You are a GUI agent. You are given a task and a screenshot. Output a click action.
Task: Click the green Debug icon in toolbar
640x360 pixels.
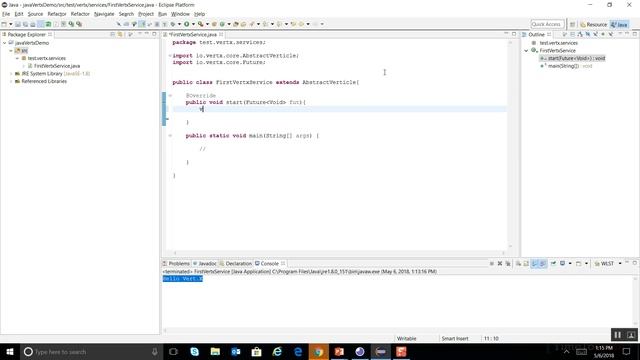coord(173,24)
